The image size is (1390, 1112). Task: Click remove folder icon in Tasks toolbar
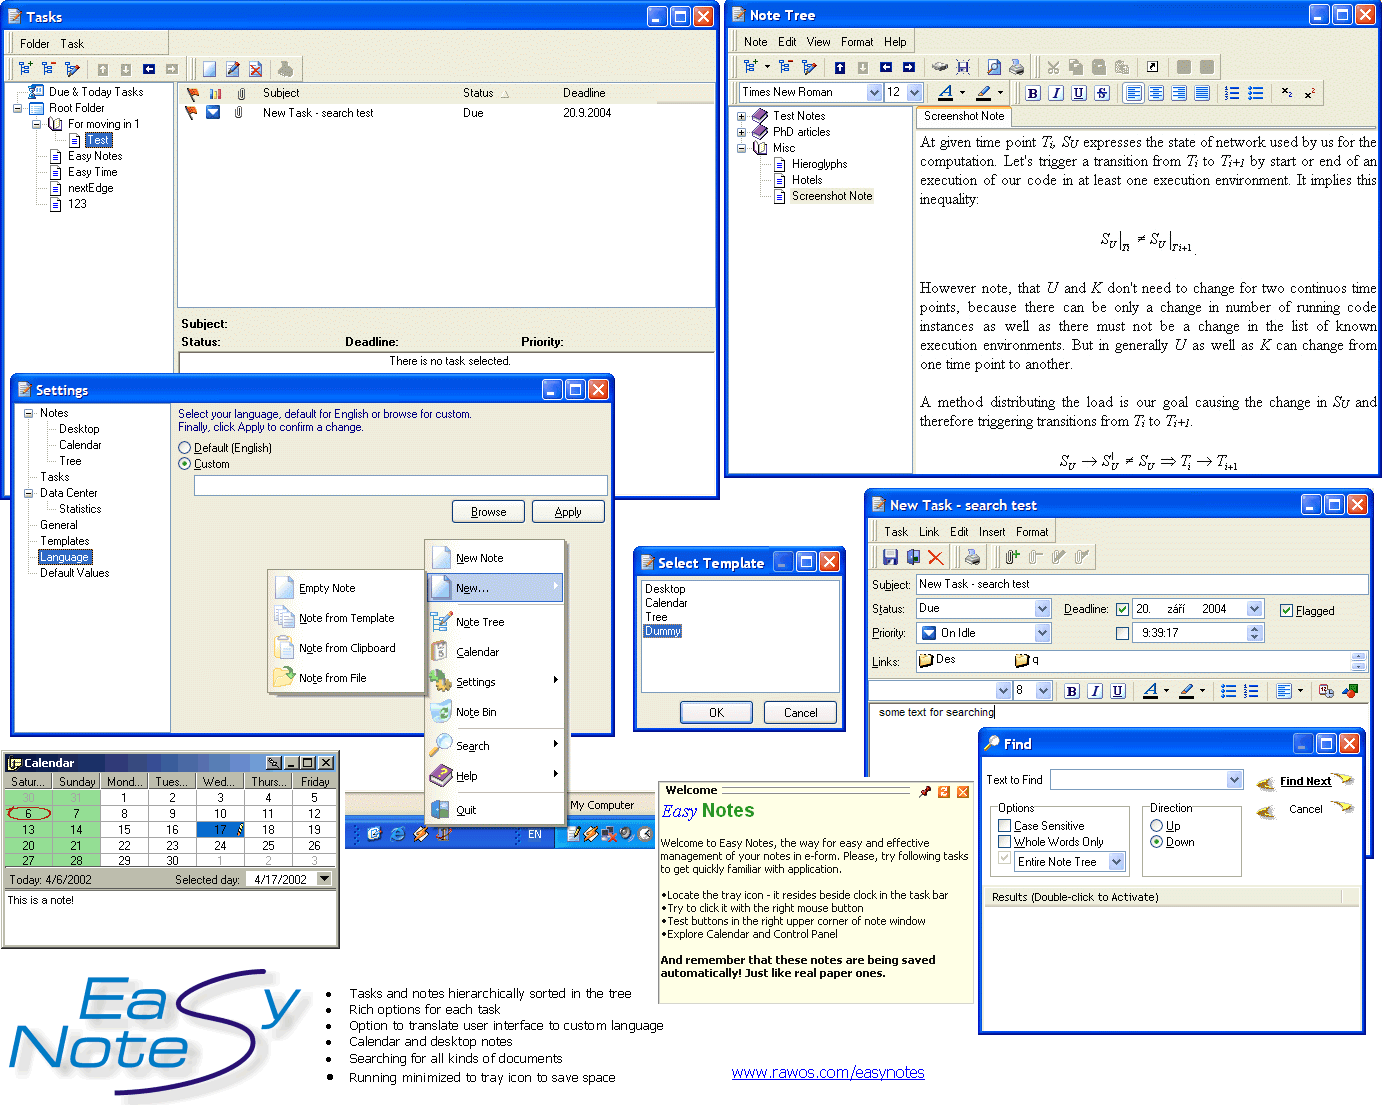coord(48,69)
